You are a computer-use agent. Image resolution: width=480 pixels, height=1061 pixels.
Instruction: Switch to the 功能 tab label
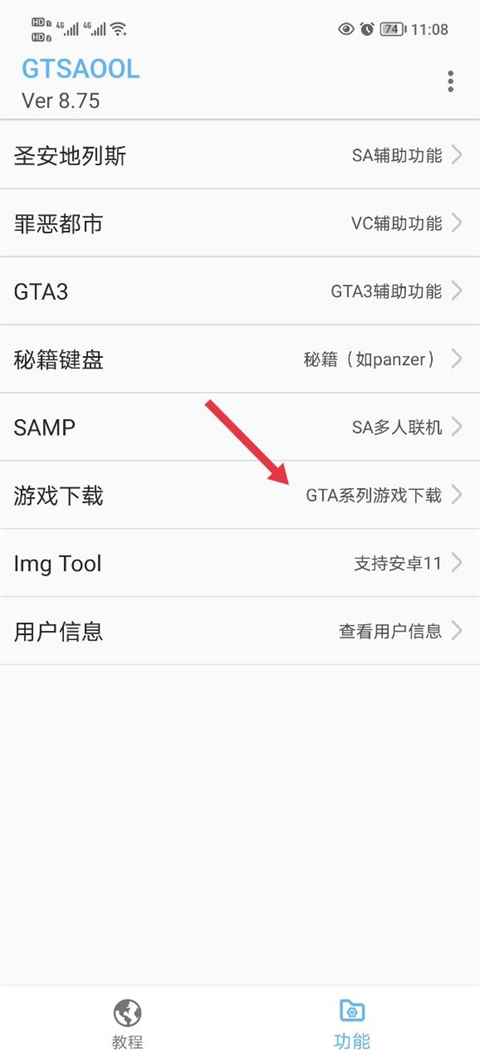[352, 1042]
